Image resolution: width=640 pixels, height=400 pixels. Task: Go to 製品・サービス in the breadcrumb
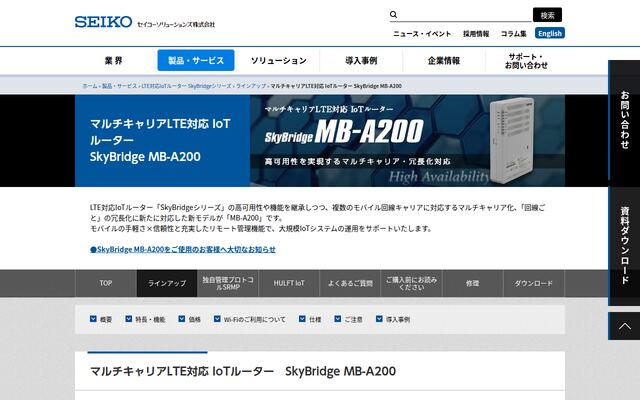(x=119, y=86)
